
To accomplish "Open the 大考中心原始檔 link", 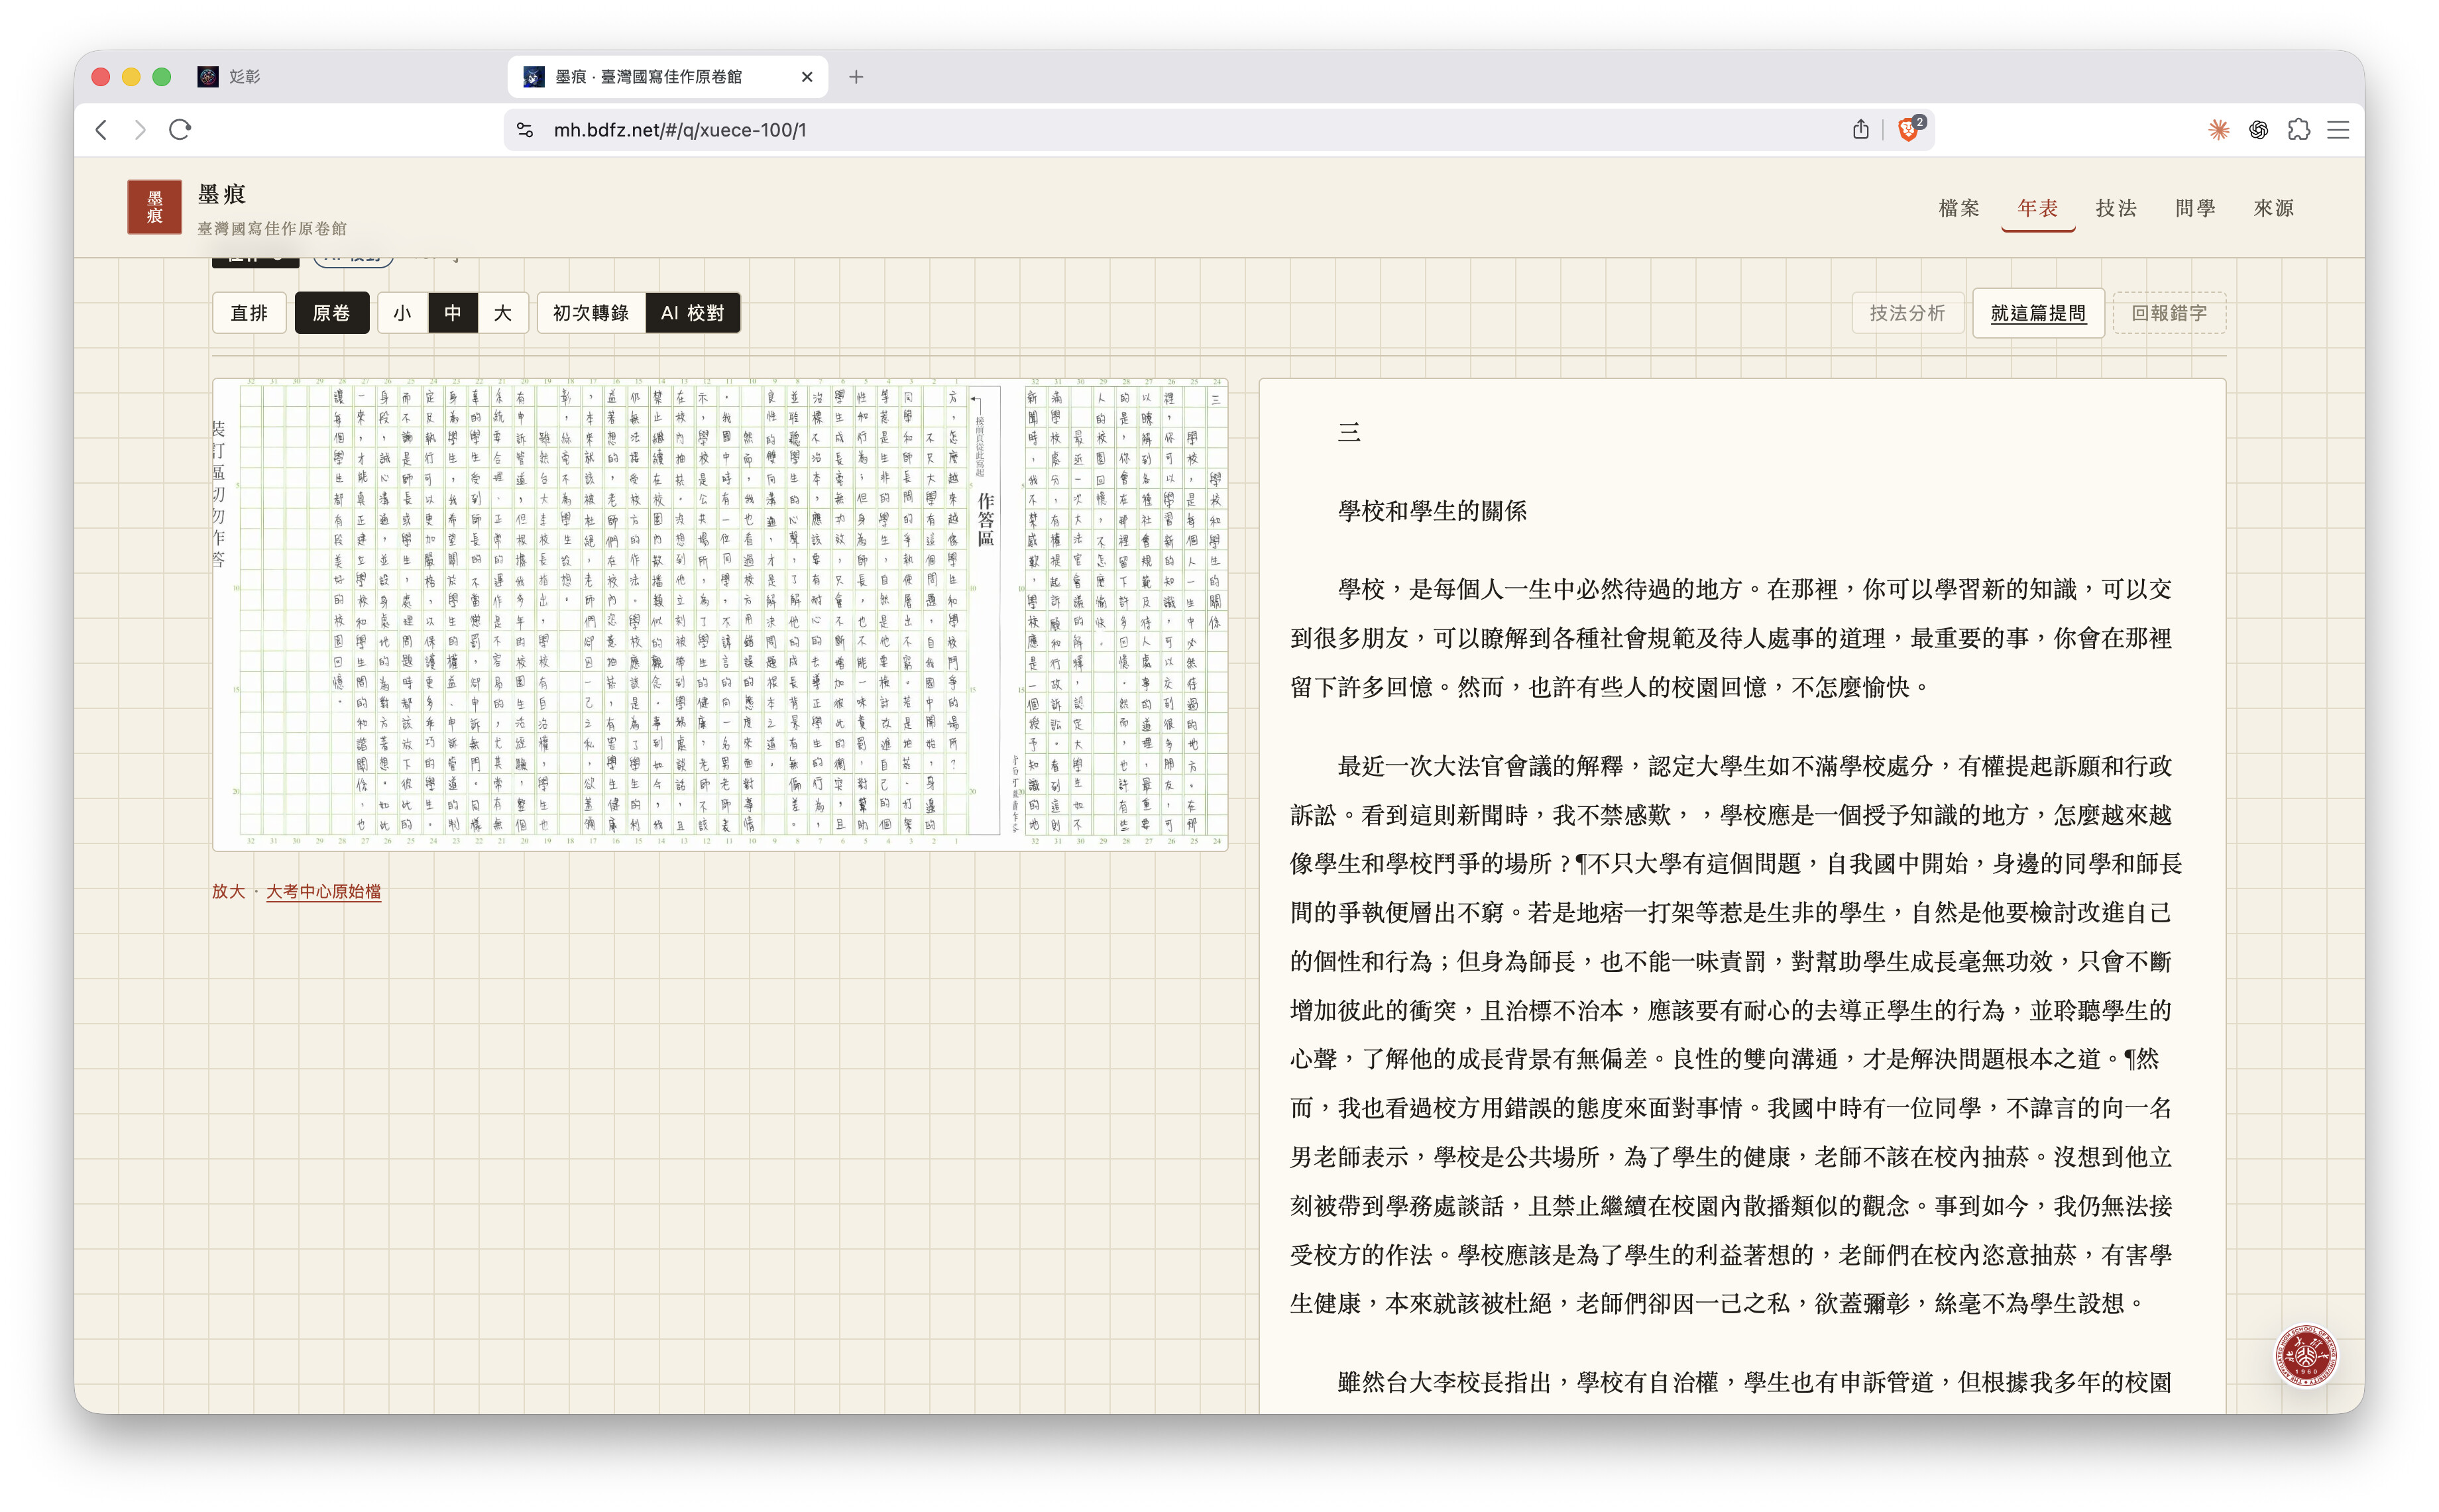I will pyautogui.click(x=323, y=891).
